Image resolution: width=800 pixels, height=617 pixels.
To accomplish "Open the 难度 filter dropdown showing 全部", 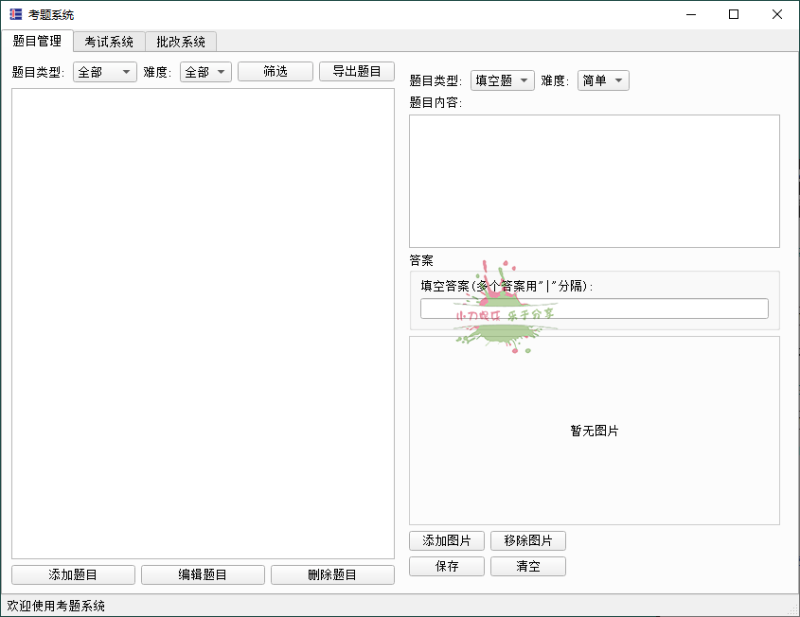I will (204, 72).
